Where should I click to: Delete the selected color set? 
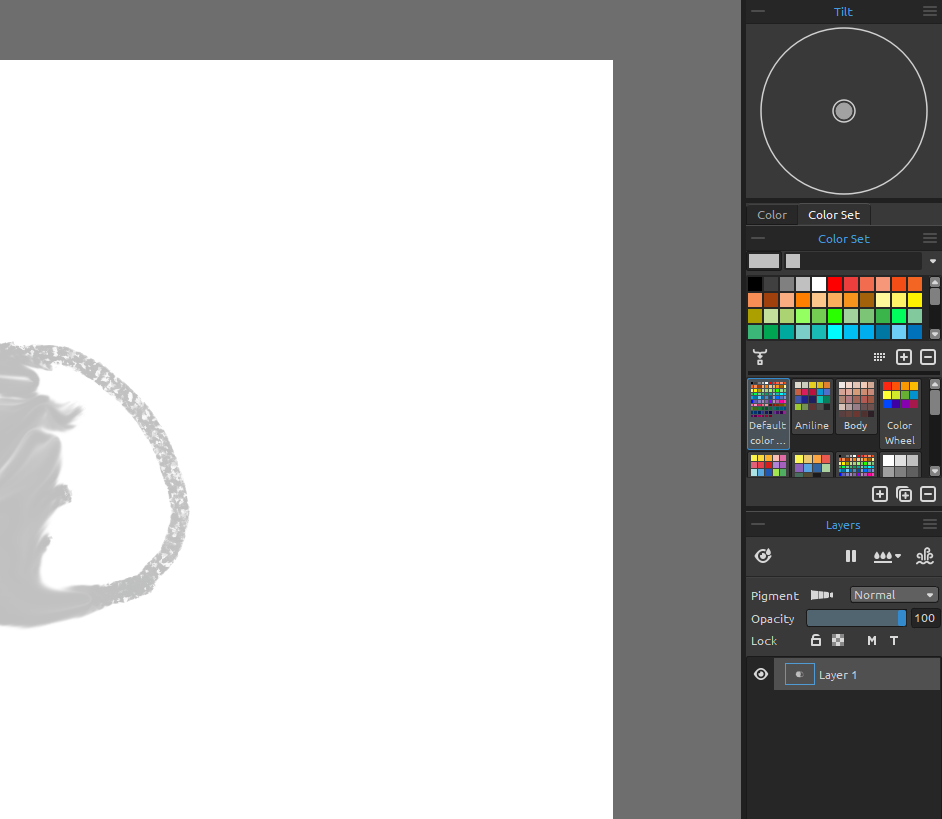click(x=928, y=494)
